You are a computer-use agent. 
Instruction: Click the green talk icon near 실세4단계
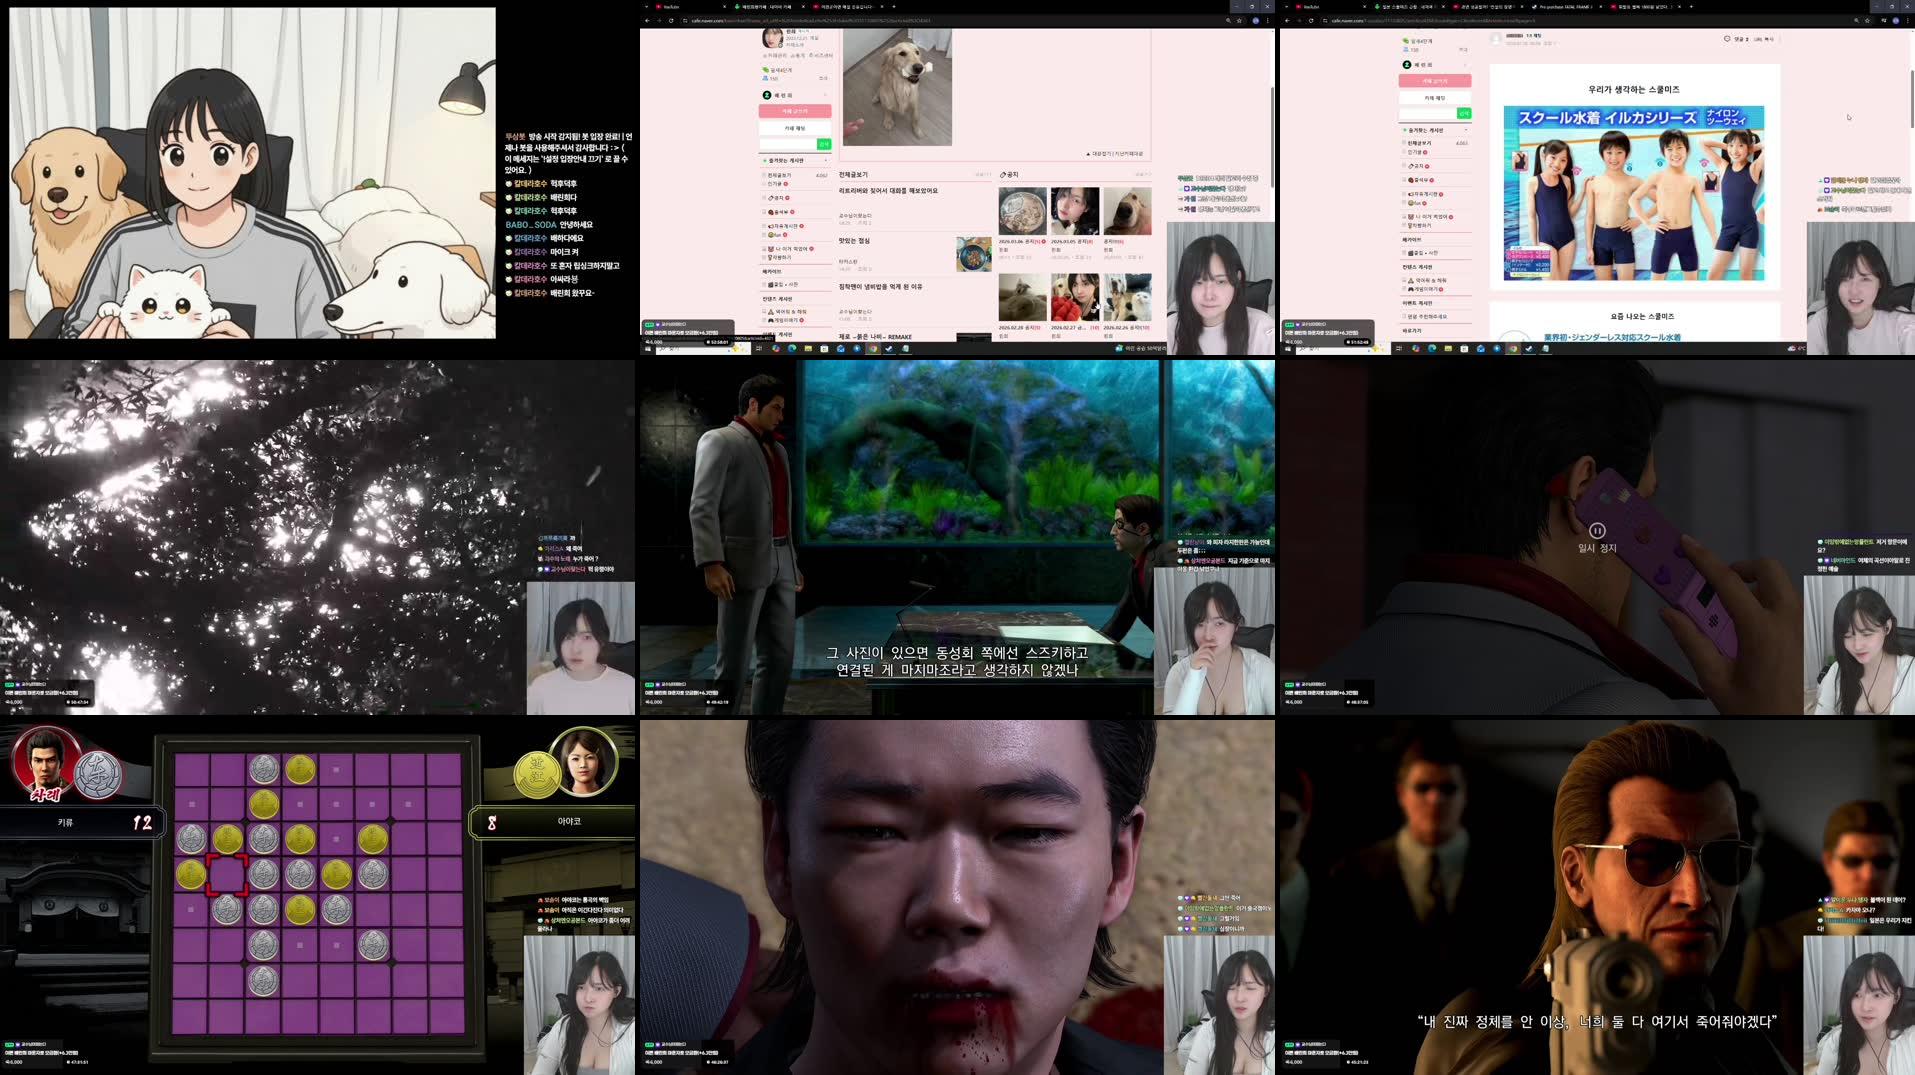coord(1404,40)
